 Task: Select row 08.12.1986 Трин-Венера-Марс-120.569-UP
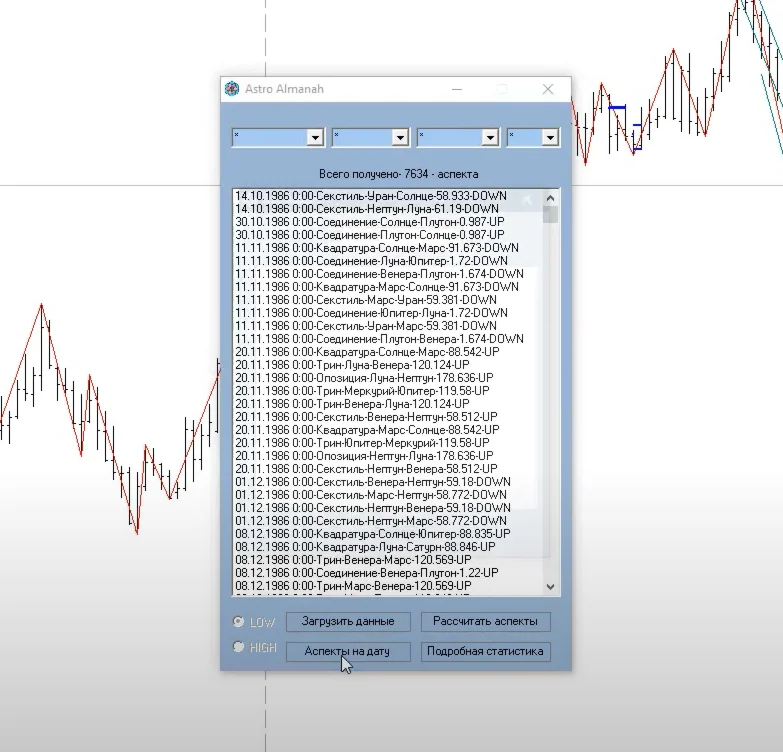(x=388, y=559)
